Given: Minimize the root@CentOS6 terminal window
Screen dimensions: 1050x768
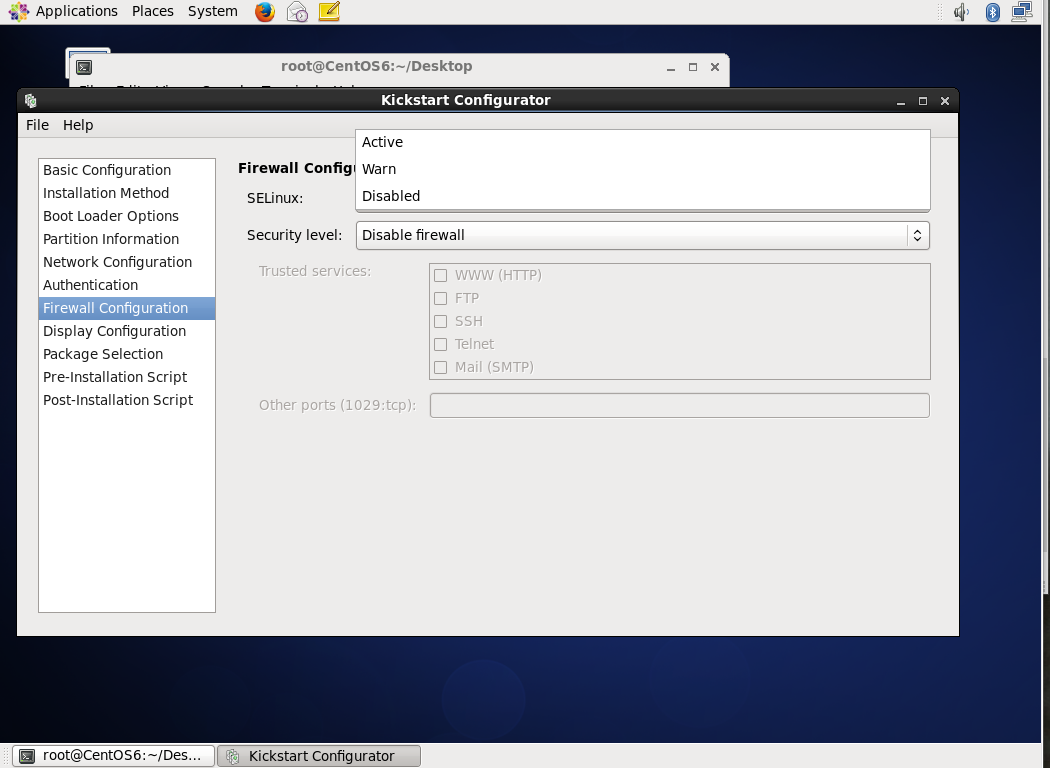Looking at the screenshot, I should [x=671, y=67].
